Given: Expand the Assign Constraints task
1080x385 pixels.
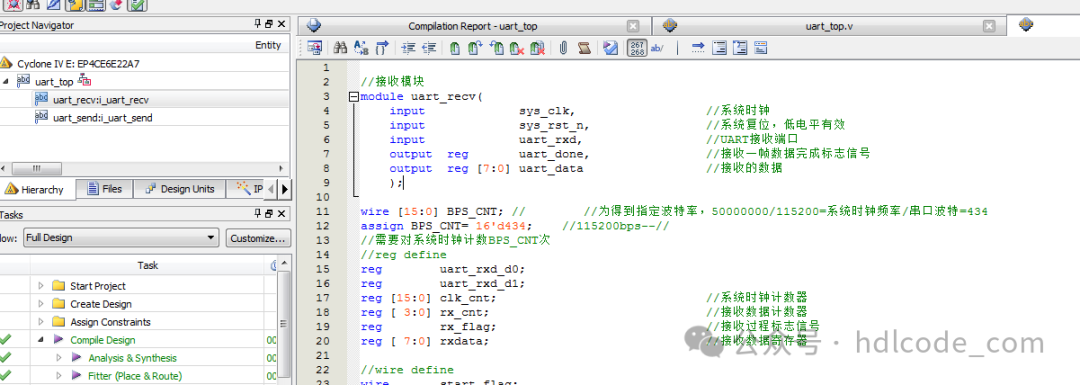Looking at the screenshot, I should [41, 322].
